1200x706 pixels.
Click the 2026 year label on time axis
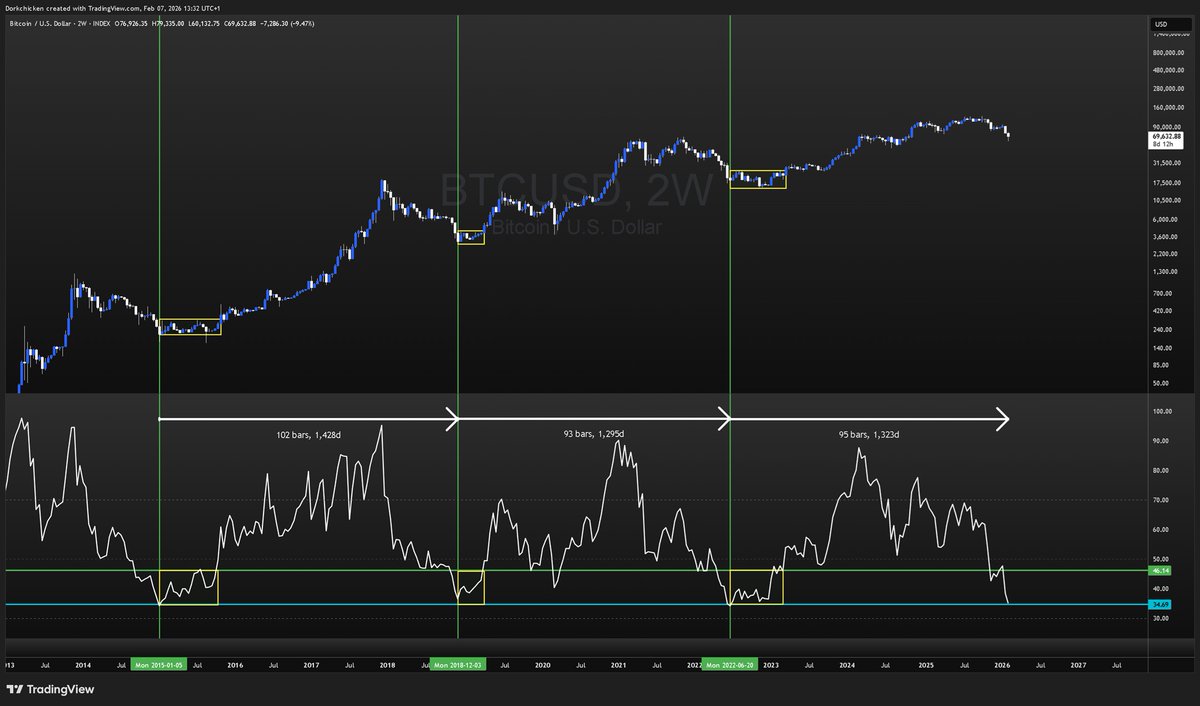(x=1002, y=664)
